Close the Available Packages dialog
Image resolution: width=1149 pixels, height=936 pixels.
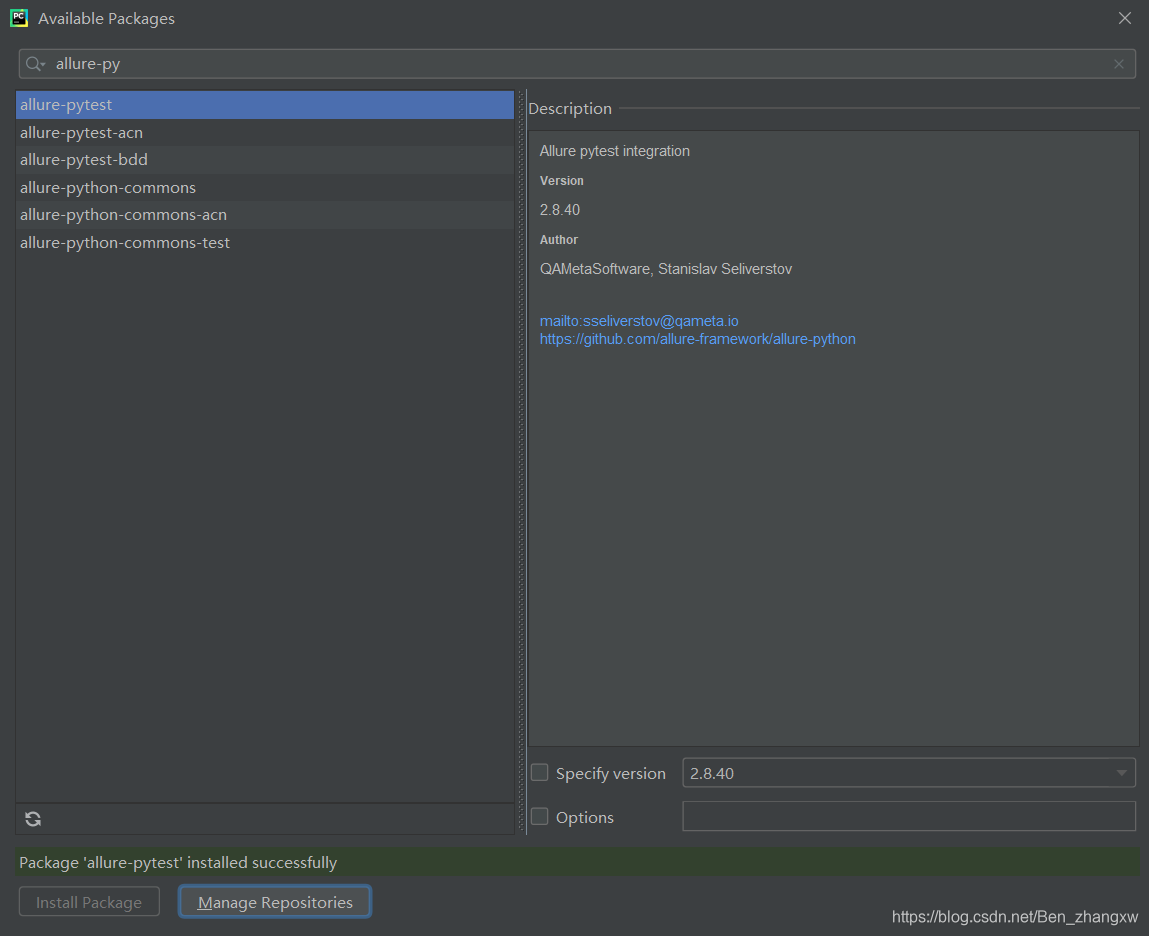pyautogui.click(x=1125, y=18)
